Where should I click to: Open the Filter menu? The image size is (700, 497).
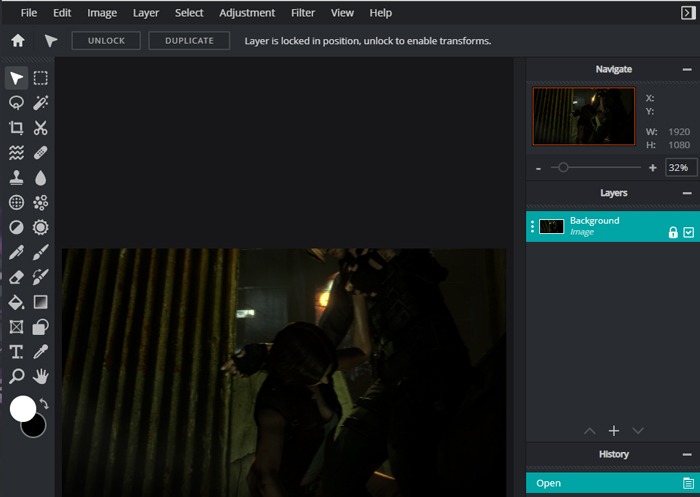coord(302,13)
